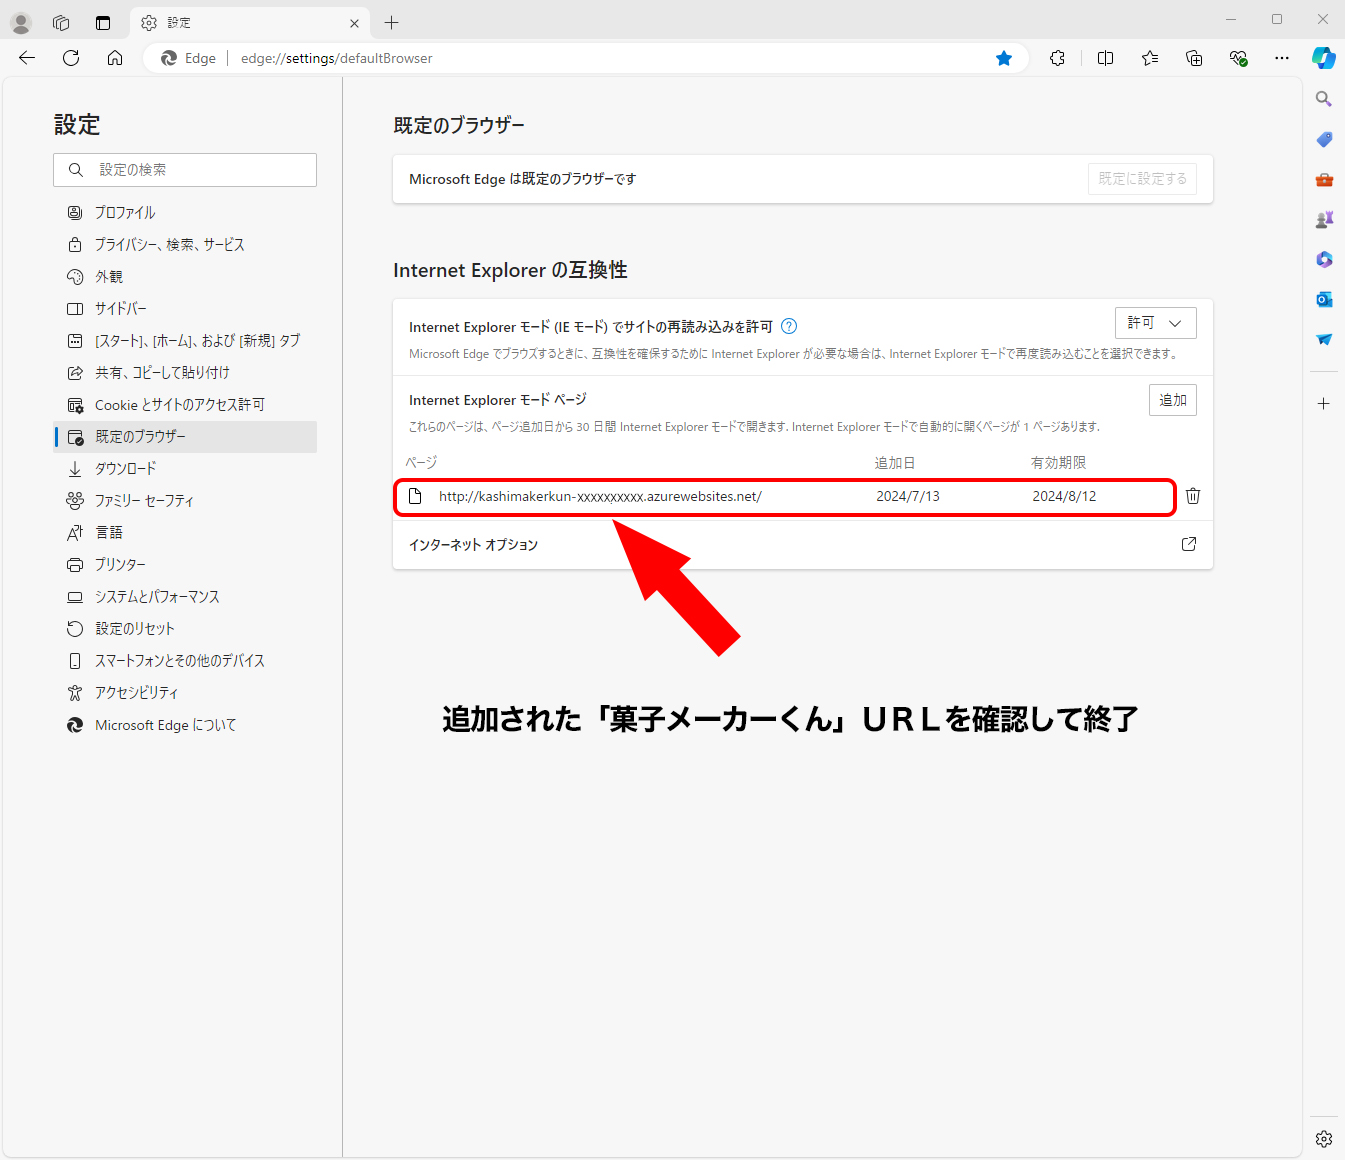Viewport: 1345px width, 1160px height.
Task: Add a sidebar app with plus icon
Action: (1324, 403)
